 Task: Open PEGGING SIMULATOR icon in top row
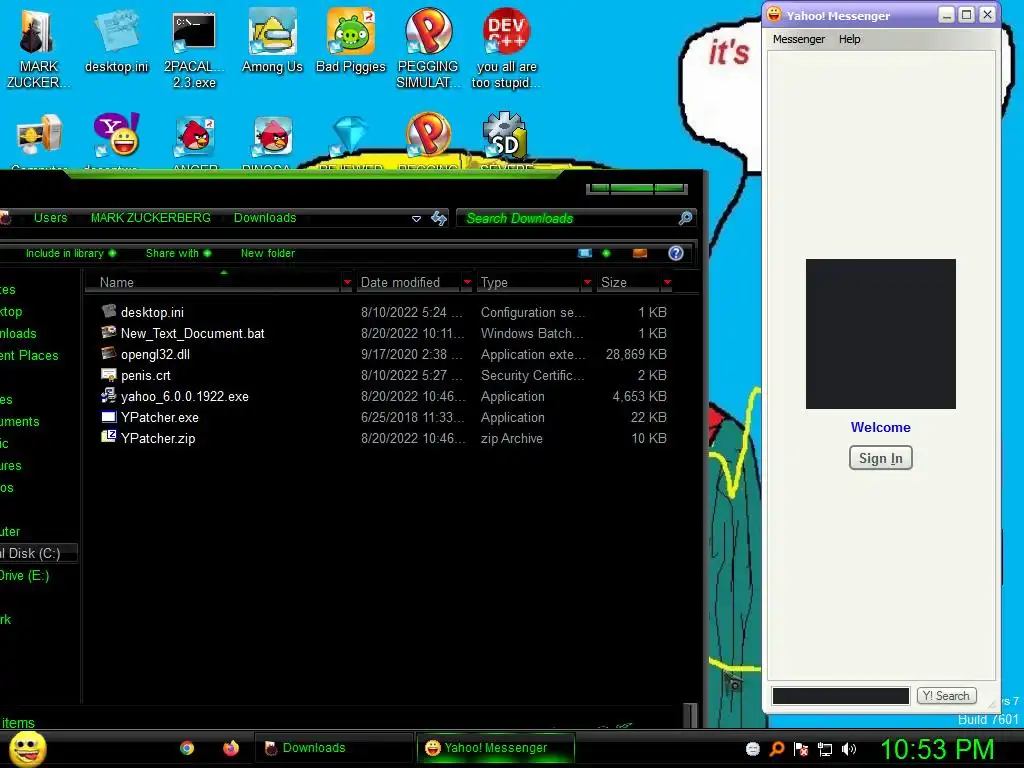[428, 49]
